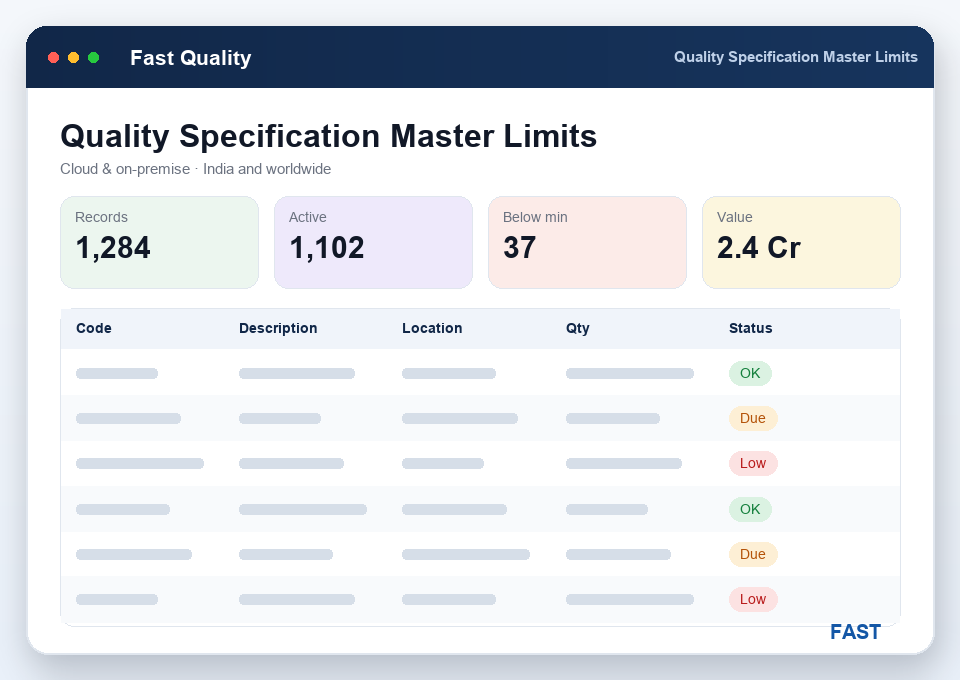Click the green maximize window dot
Image resolution: width=960 pixels, height=680 pixels.
coord(94,58)
